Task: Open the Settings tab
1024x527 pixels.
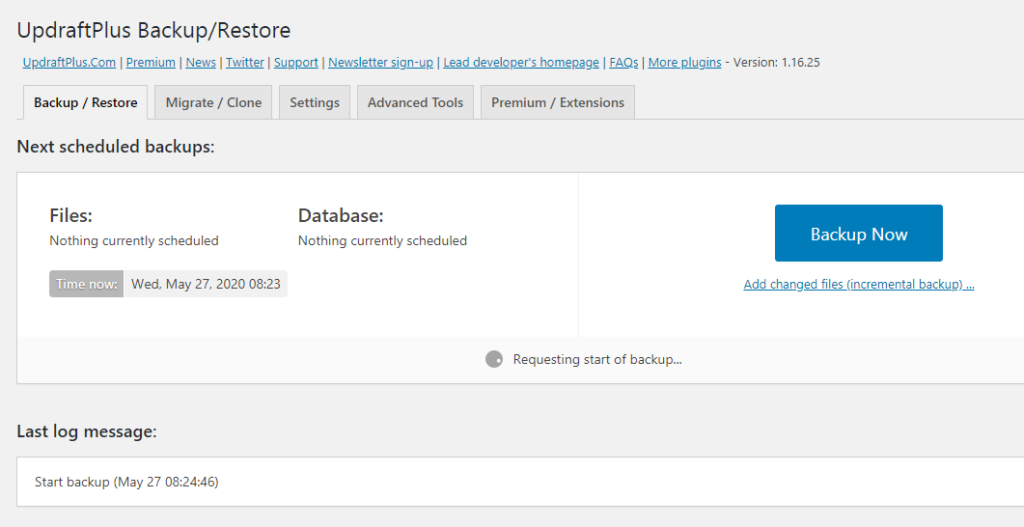Action: [315, 103]
